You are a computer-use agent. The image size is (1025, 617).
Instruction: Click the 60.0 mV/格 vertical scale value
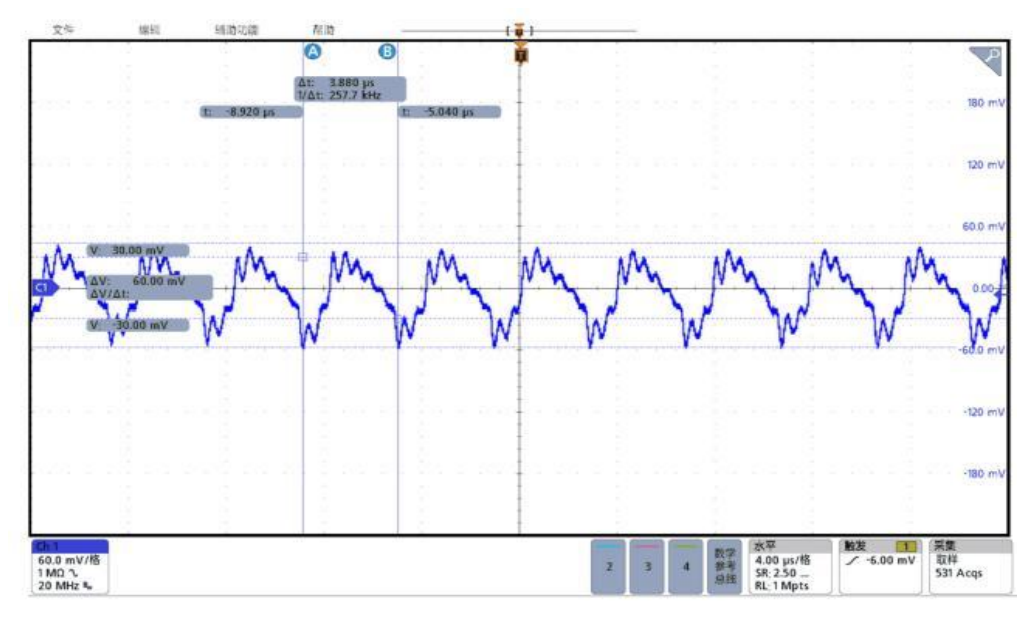point(69,560)
